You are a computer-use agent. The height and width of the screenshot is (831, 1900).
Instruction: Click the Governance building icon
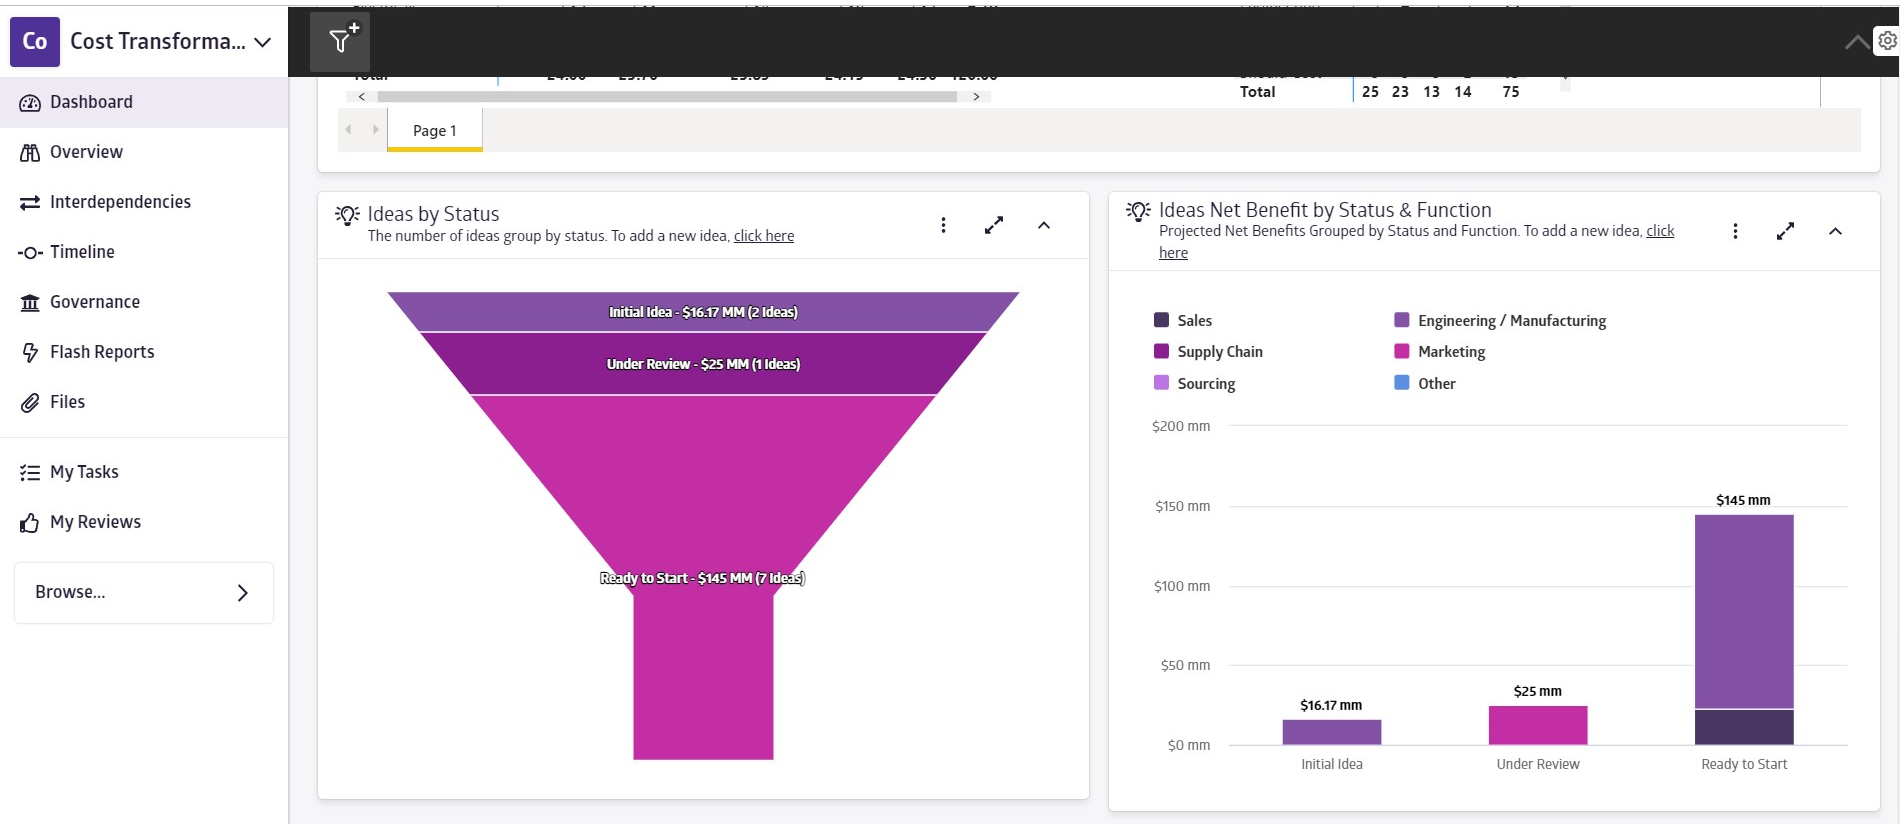[30, 302]
